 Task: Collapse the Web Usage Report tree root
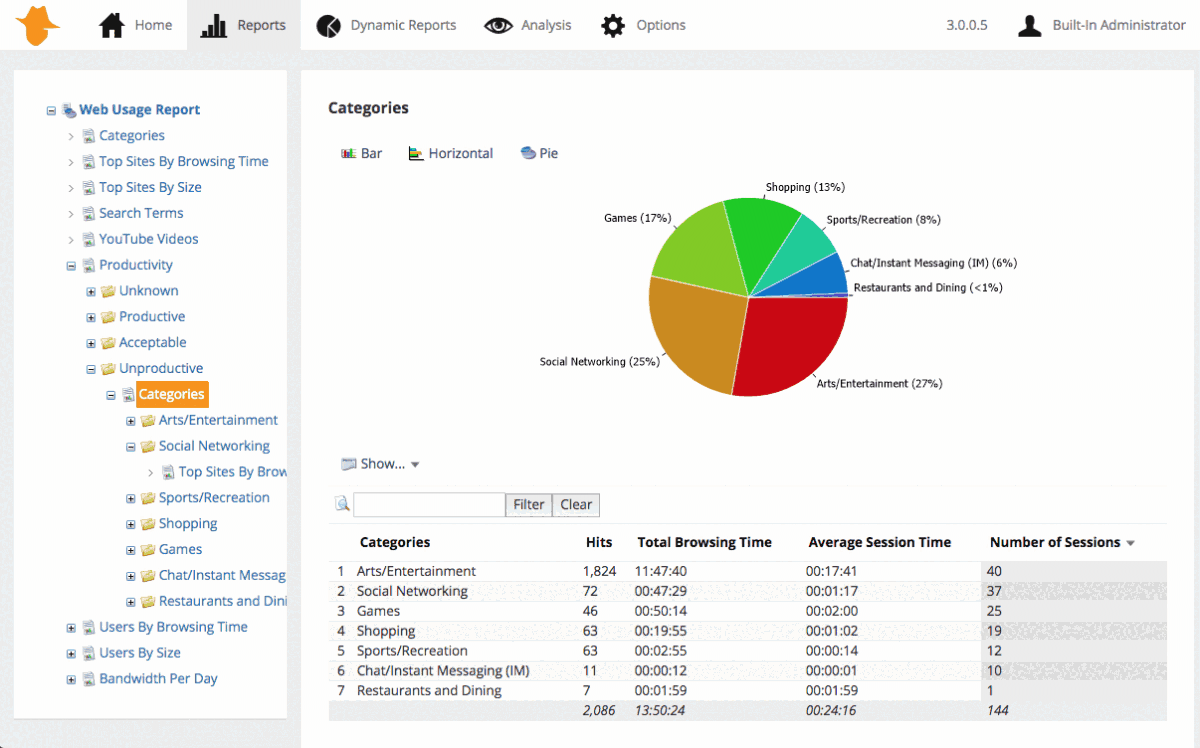51,111
